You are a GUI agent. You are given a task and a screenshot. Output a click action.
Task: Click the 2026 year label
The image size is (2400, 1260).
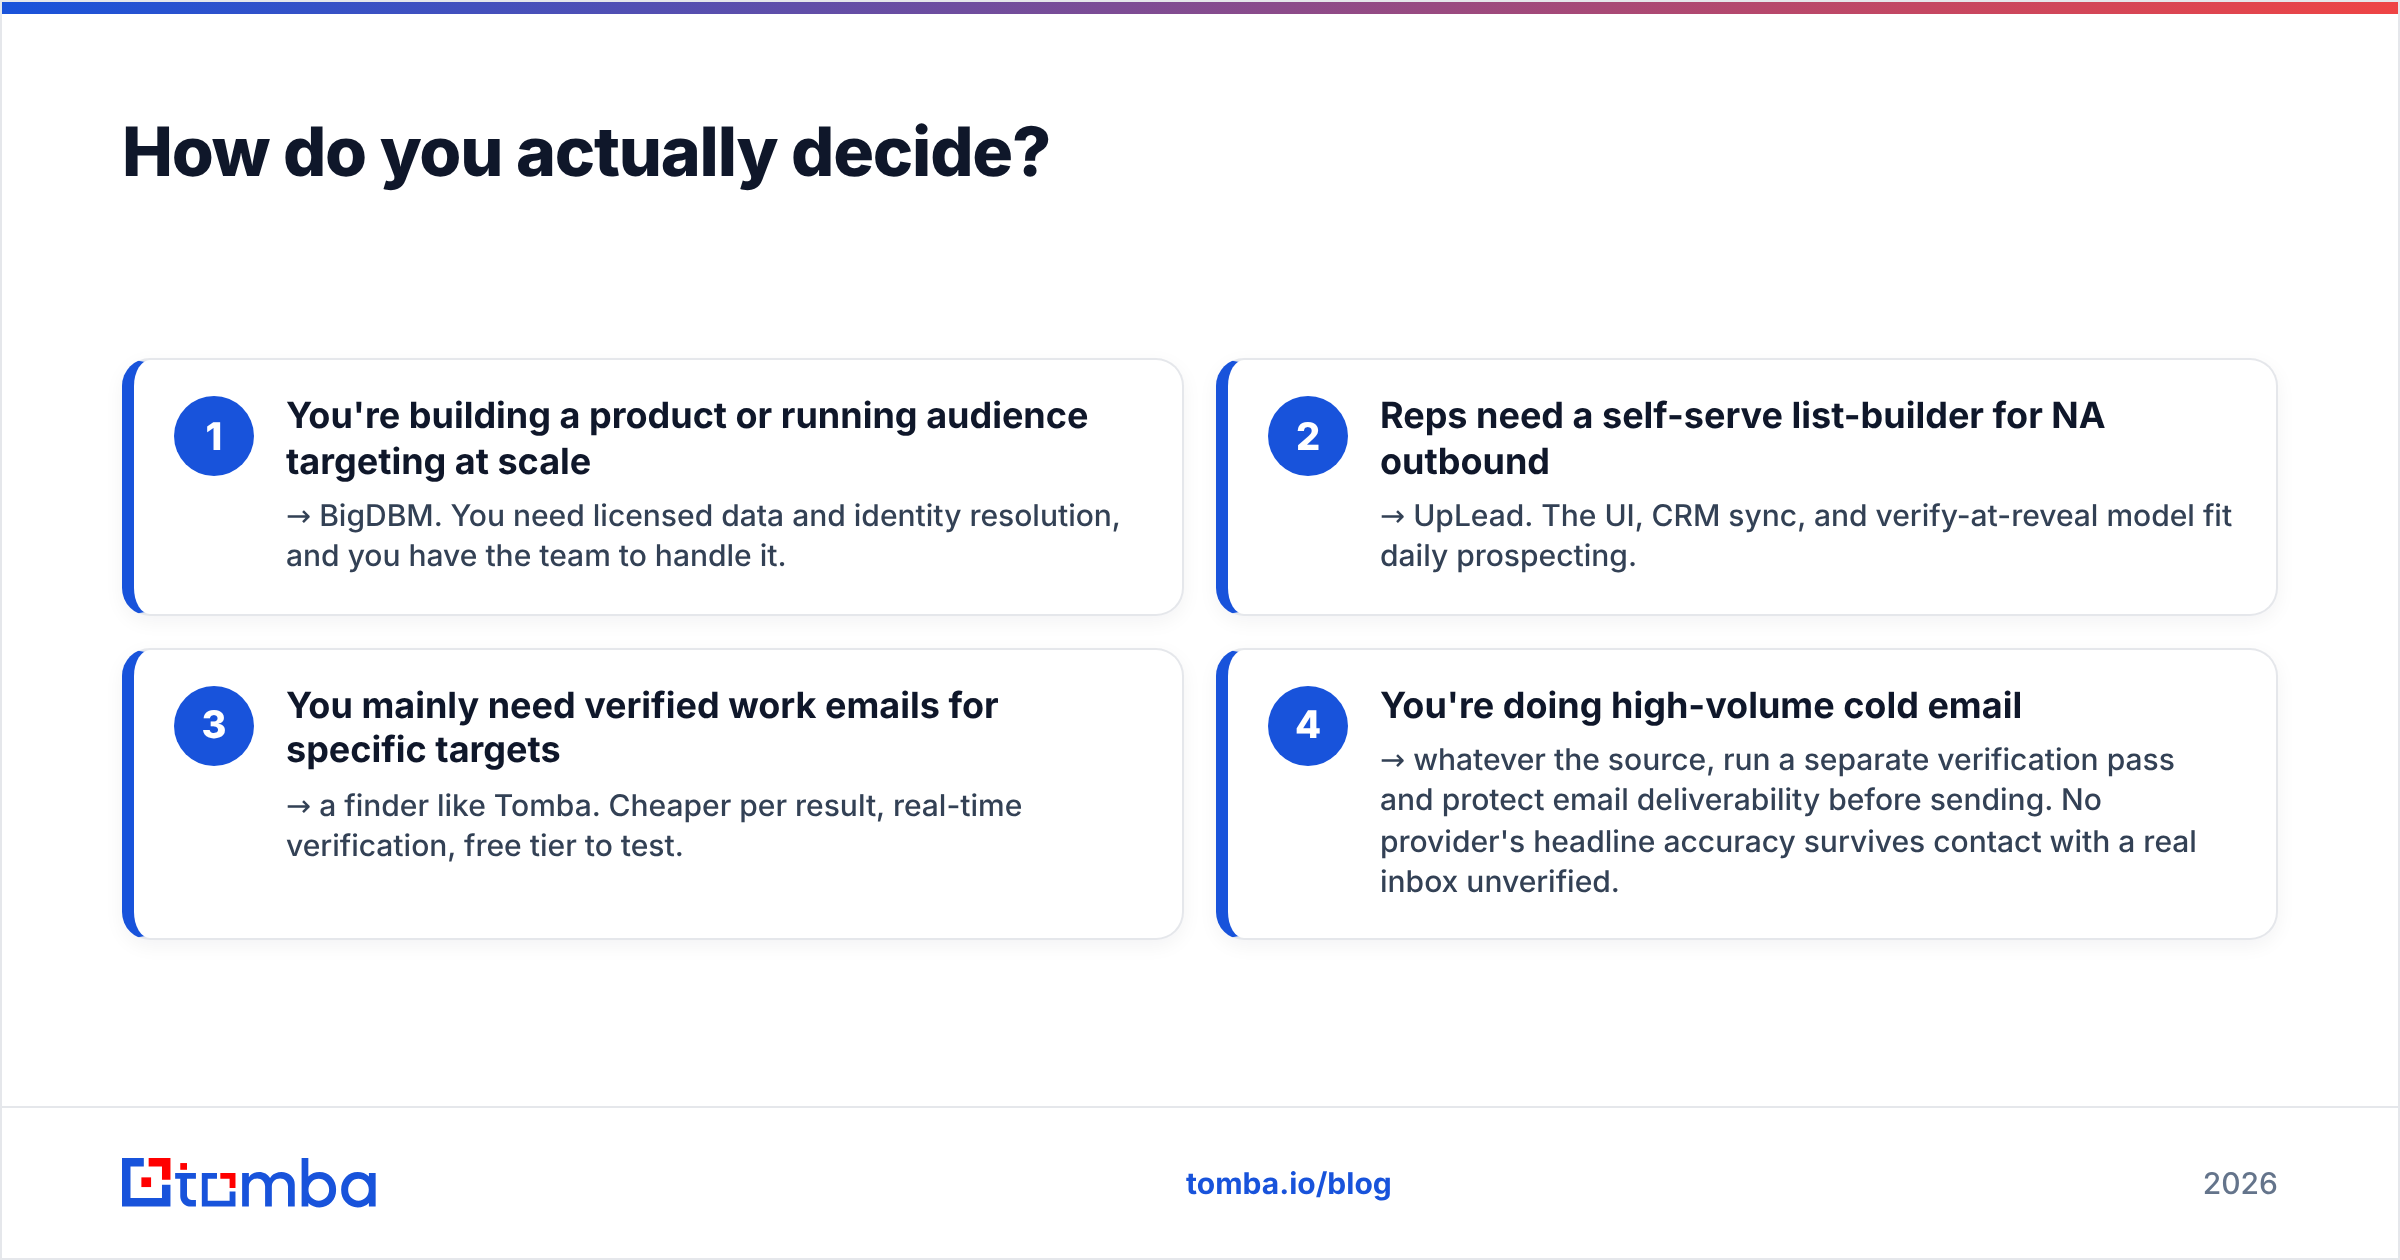(x=2240, y=1184)
